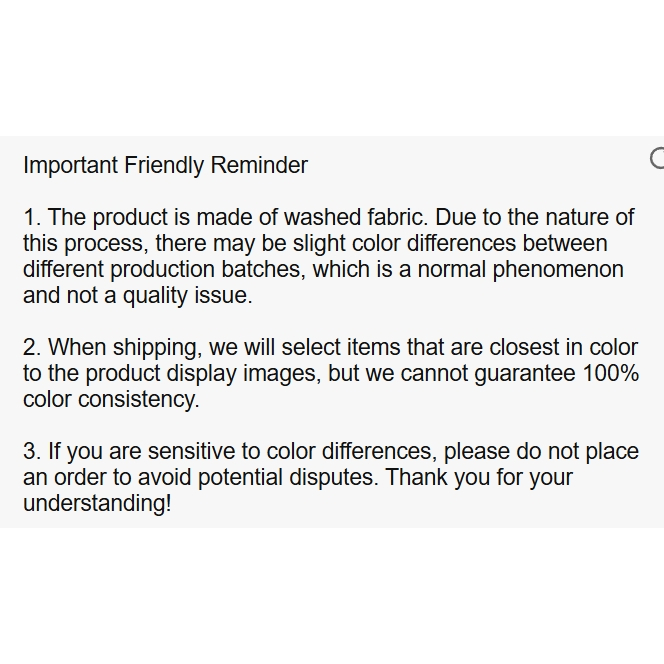The height and width of the screenshot is (664, 664).
Task: Click the "Important Friendly Reminder" heading
Action: click(x=165, y=165)
